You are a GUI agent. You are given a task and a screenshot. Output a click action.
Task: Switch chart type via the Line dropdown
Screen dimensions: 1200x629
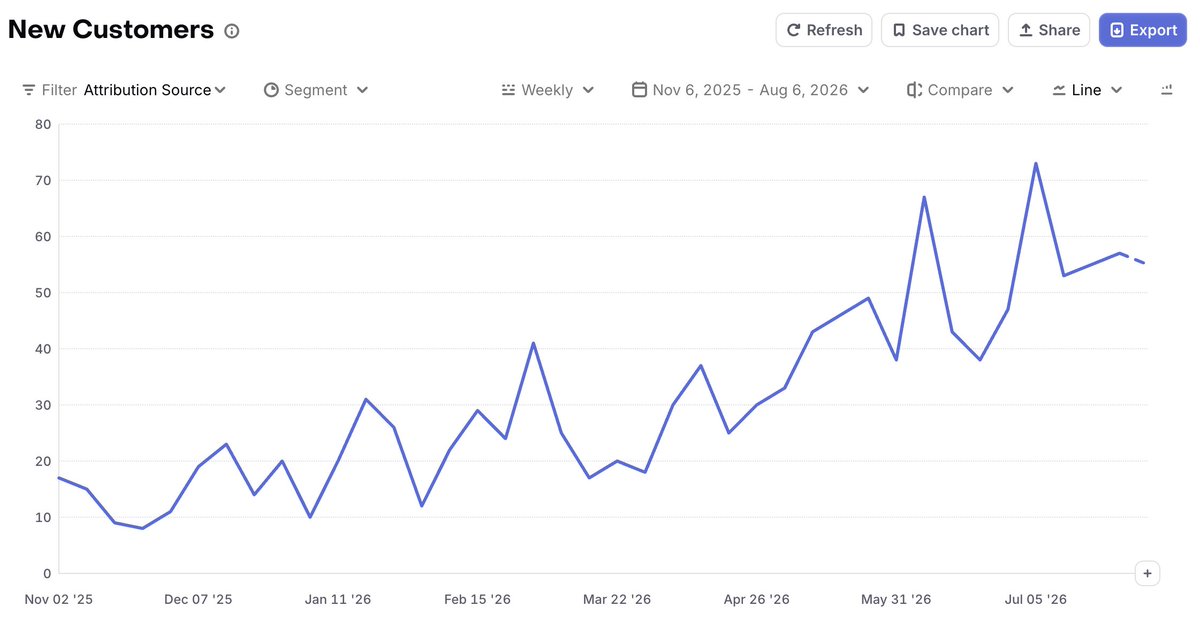pos(1088,90)
